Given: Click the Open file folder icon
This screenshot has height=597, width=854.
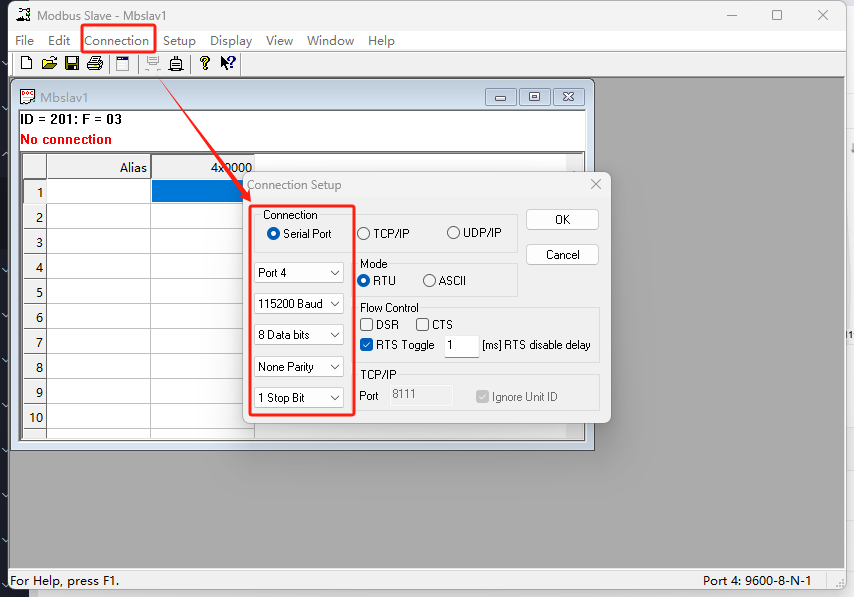Looking at the screenshot, I should (x=49, y=64).
